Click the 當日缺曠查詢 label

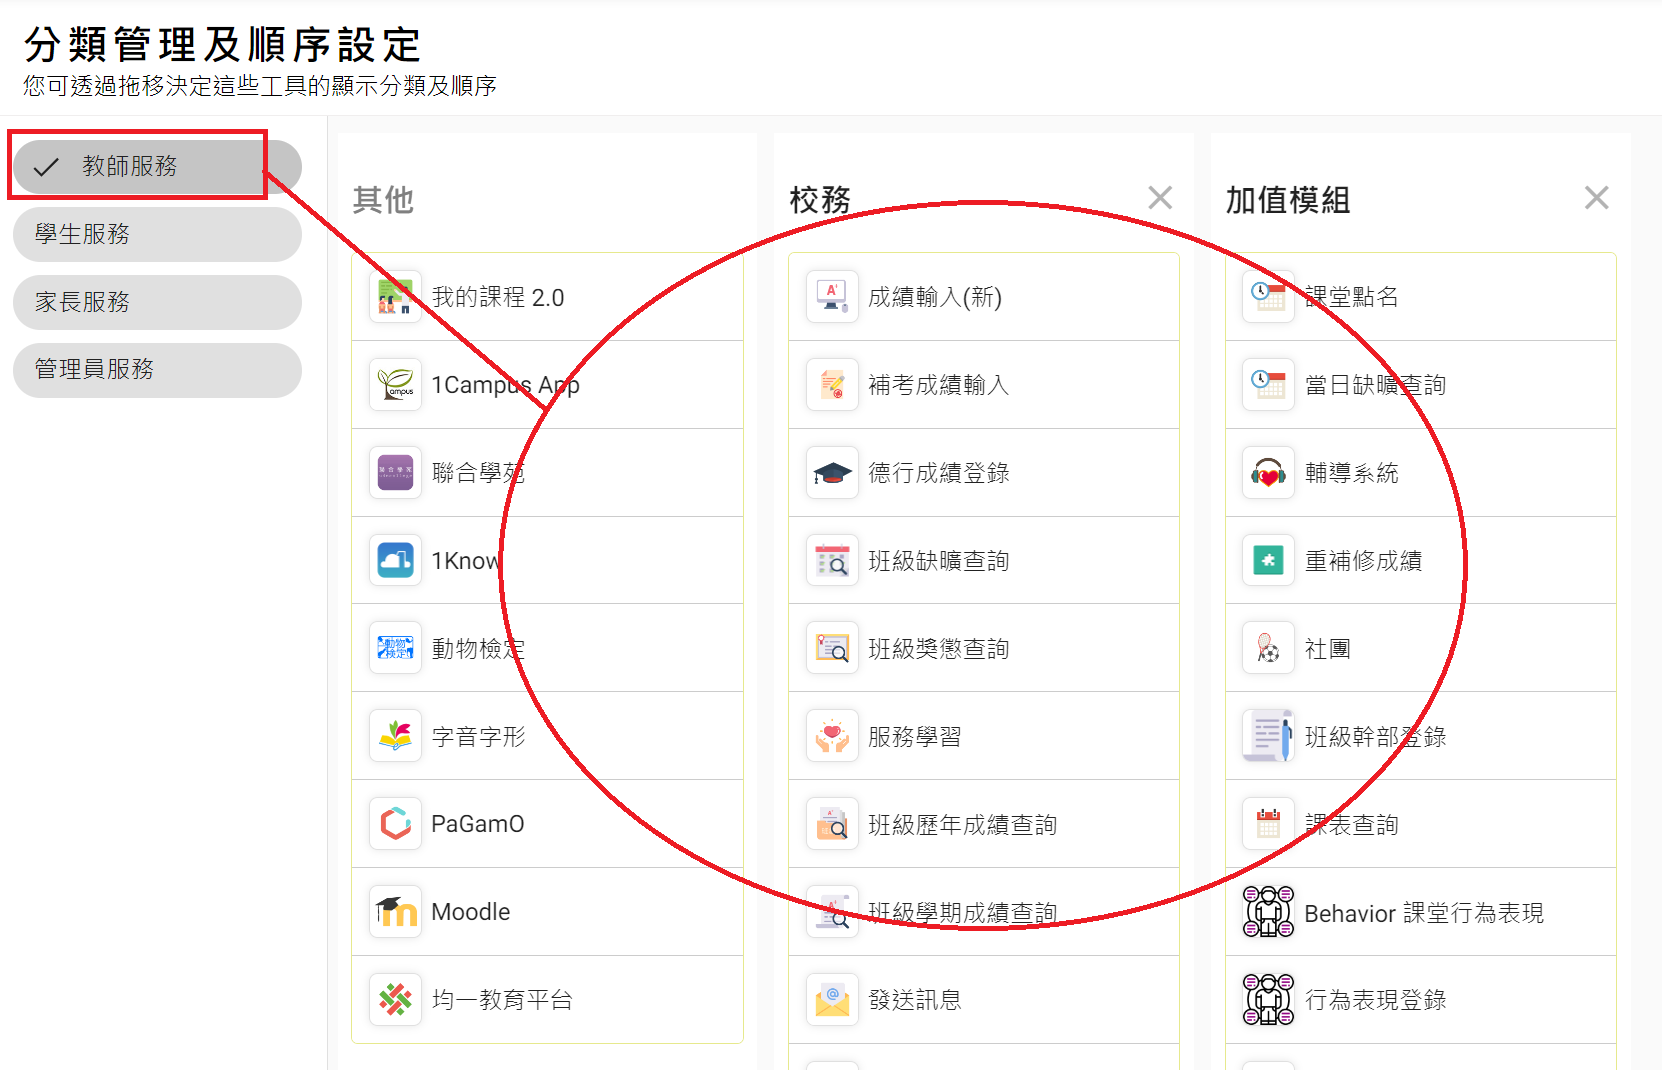coord(1376,385)
